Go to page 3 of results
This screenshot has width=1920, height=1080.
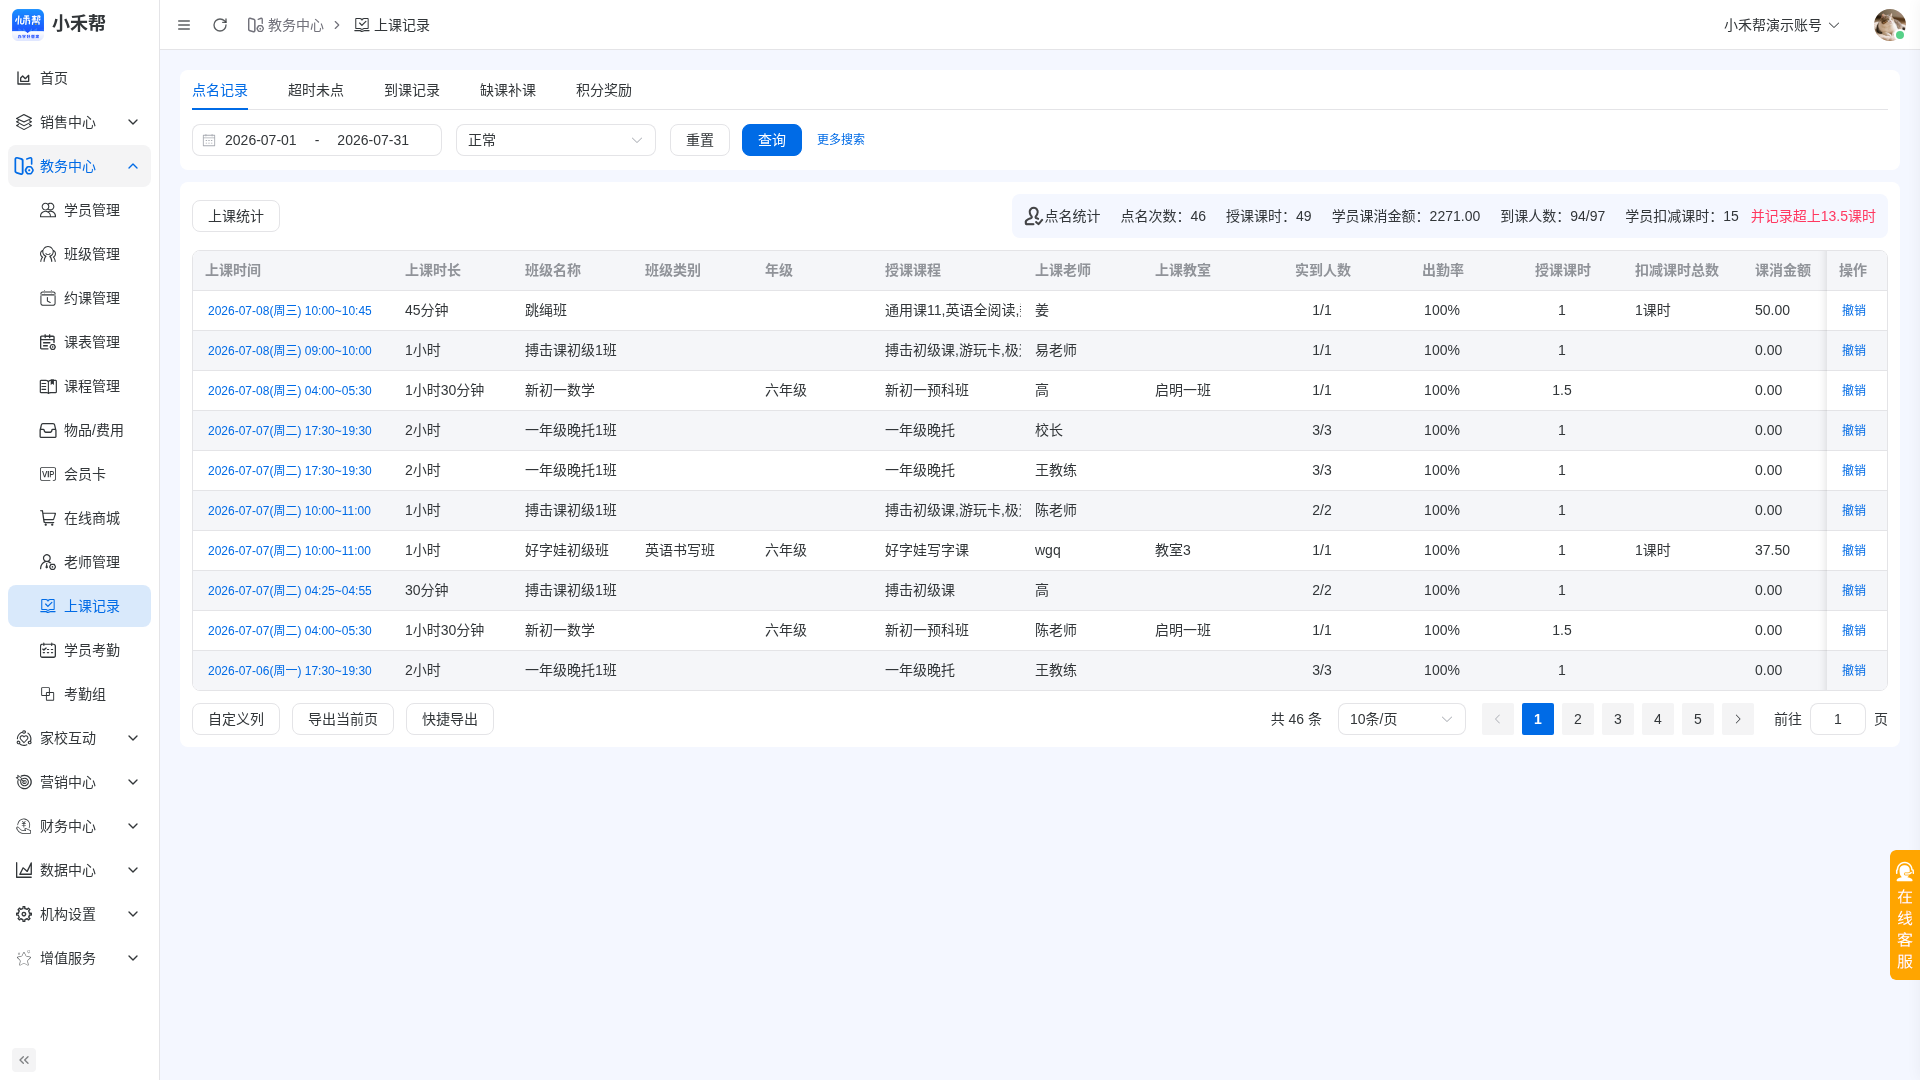pyautogui.click(x=1618, y=719)
